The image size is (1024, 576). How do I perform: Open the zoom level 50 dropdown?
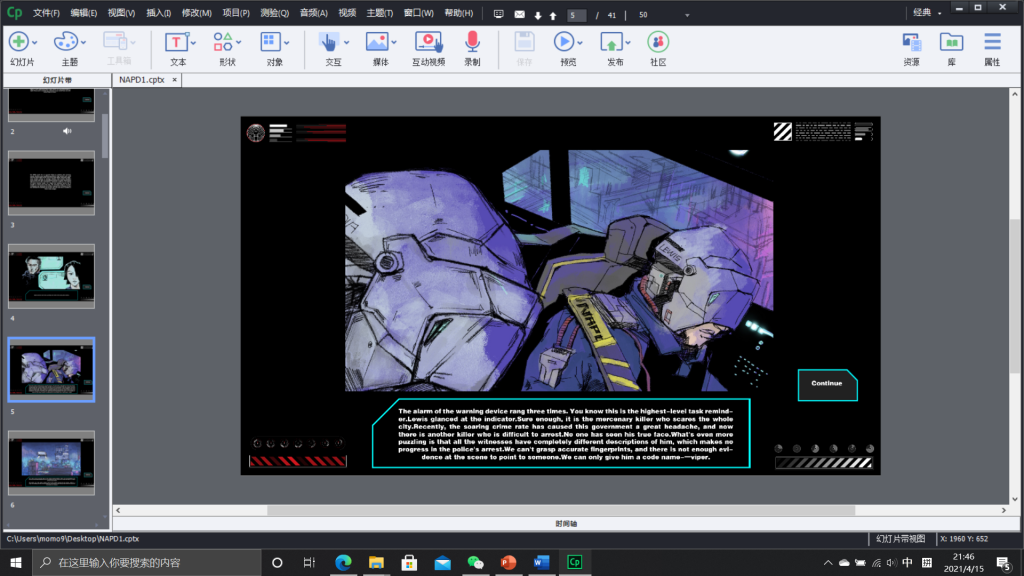click(687, 15)
